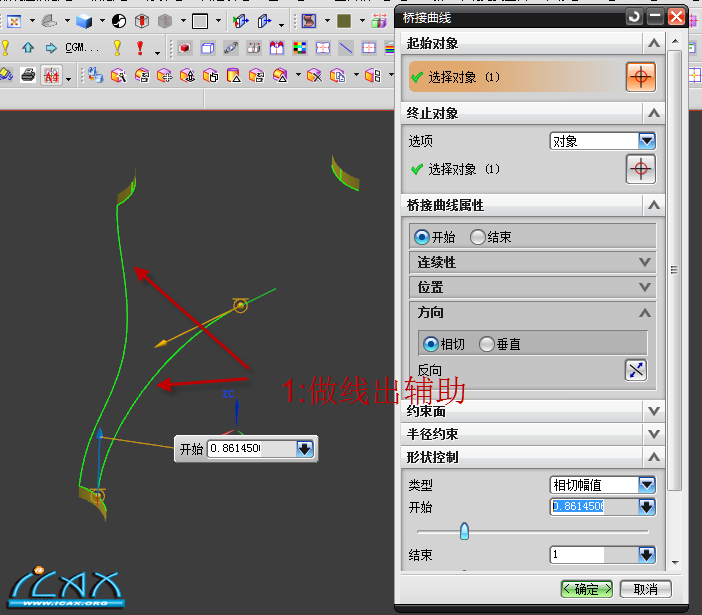Click the shaded blue cube display icon
Image resolution: width=702 pixels, height=615 pixels.
coord(84,21)
